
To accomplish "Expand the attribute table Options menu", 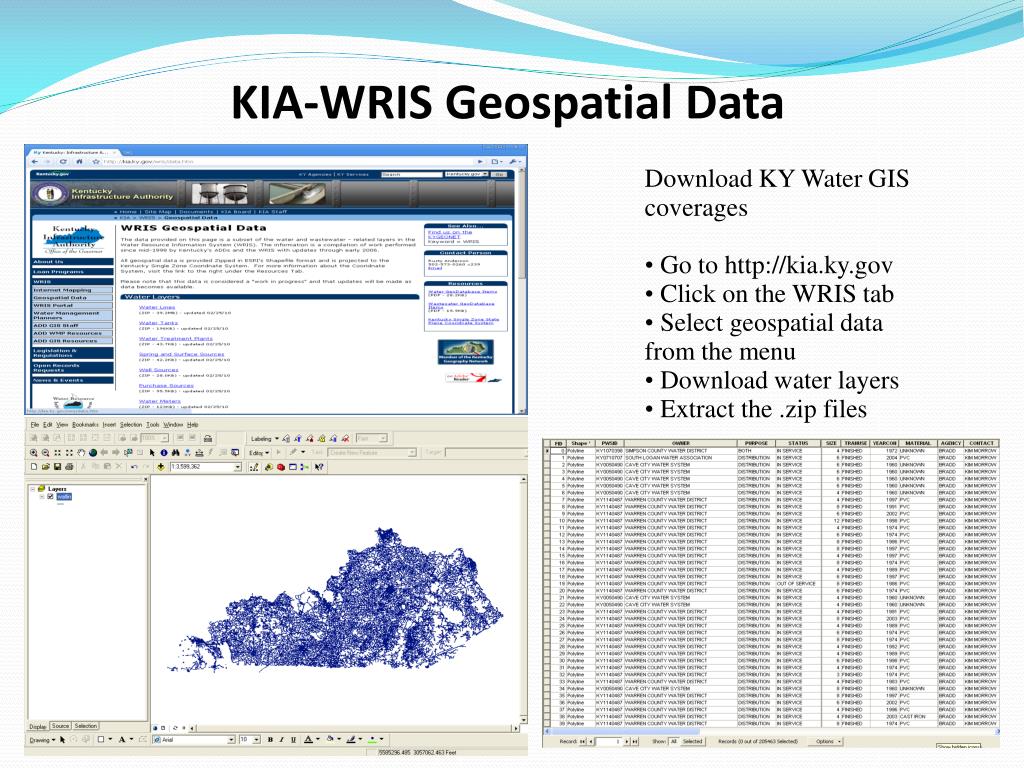I will (825, 741).
